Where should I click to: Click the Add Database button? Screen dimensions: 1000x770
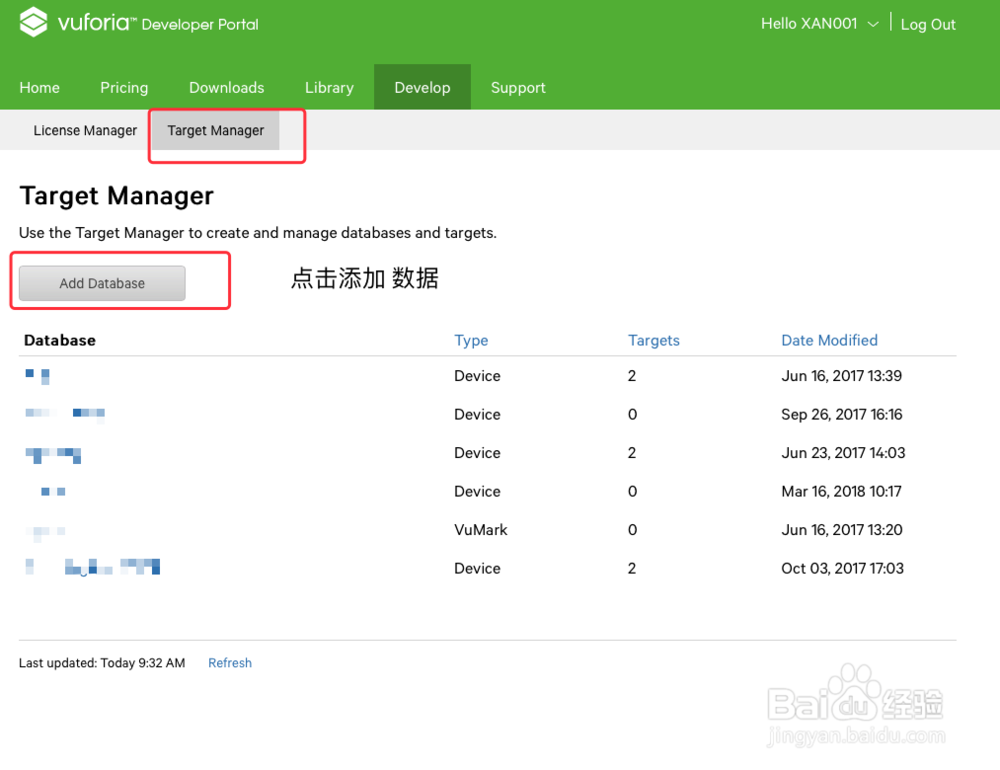pos(102,283)
